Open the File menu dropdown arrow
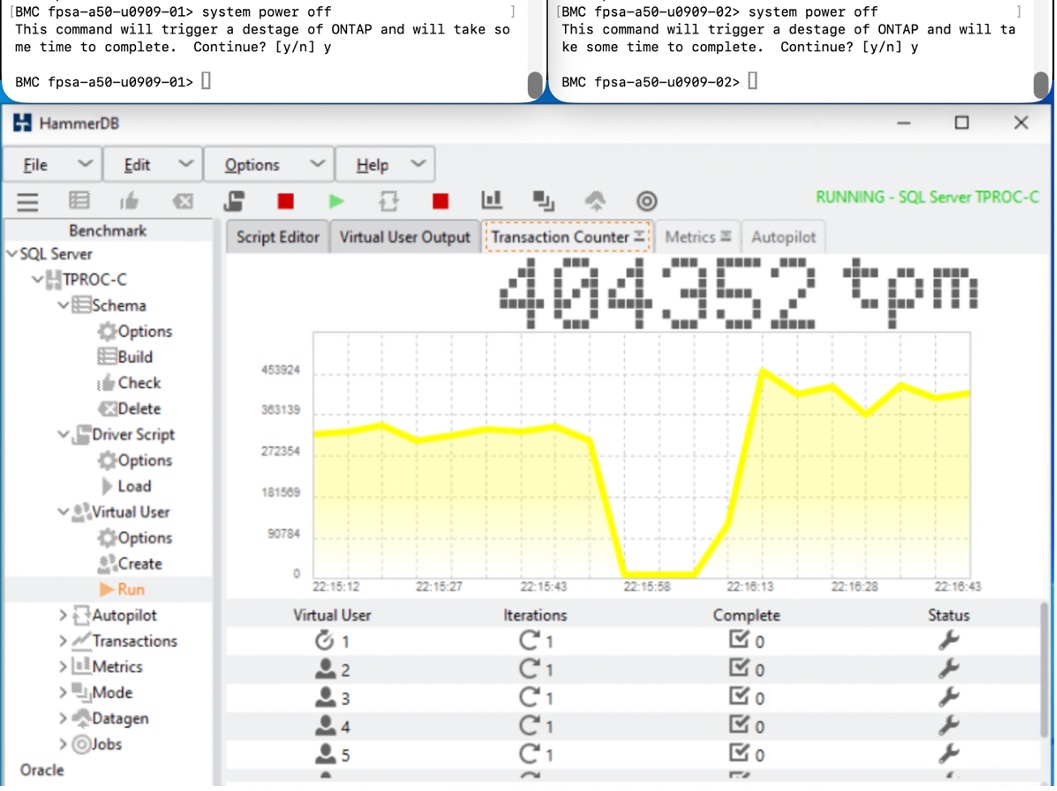The image size is (1057, 791). click(x=85, y=164)
